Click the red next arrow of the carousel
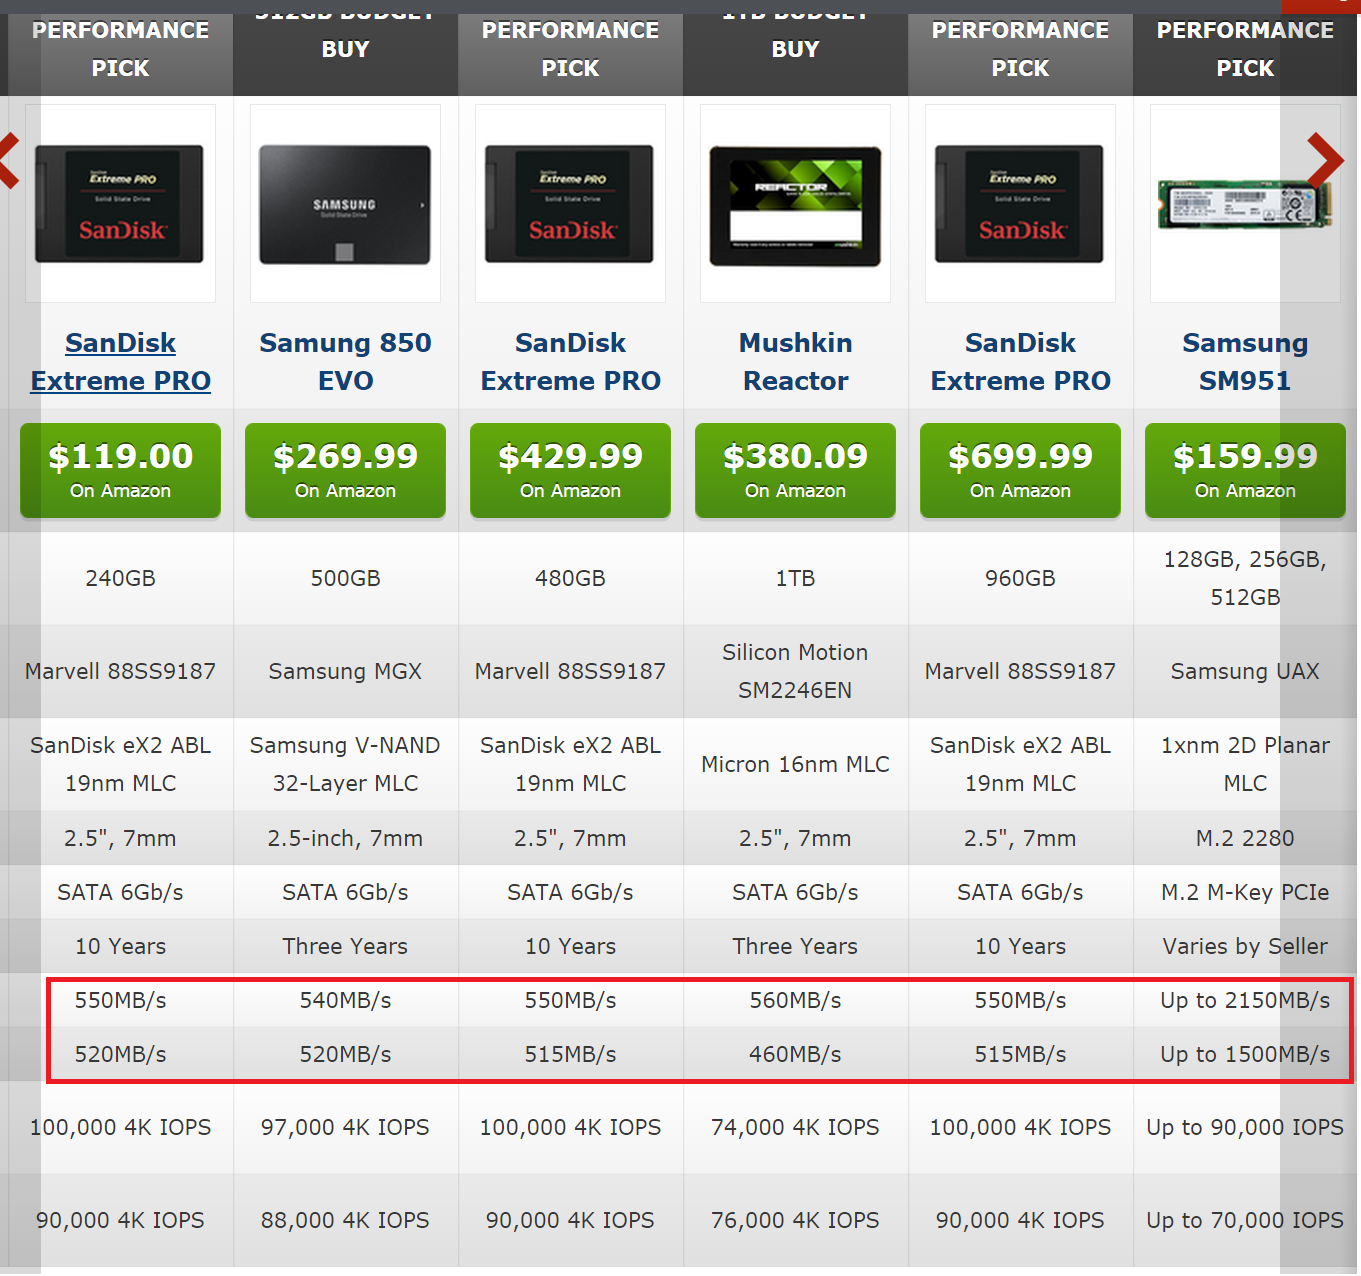This screenshot has height=1276, width=1361. pyautogui.click(x=1325, y=160)
